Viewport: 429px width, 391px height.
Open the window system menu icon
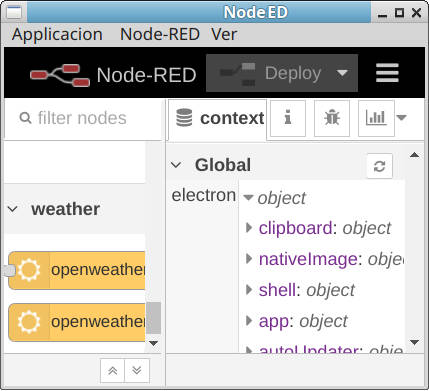(x=14, y=13)
